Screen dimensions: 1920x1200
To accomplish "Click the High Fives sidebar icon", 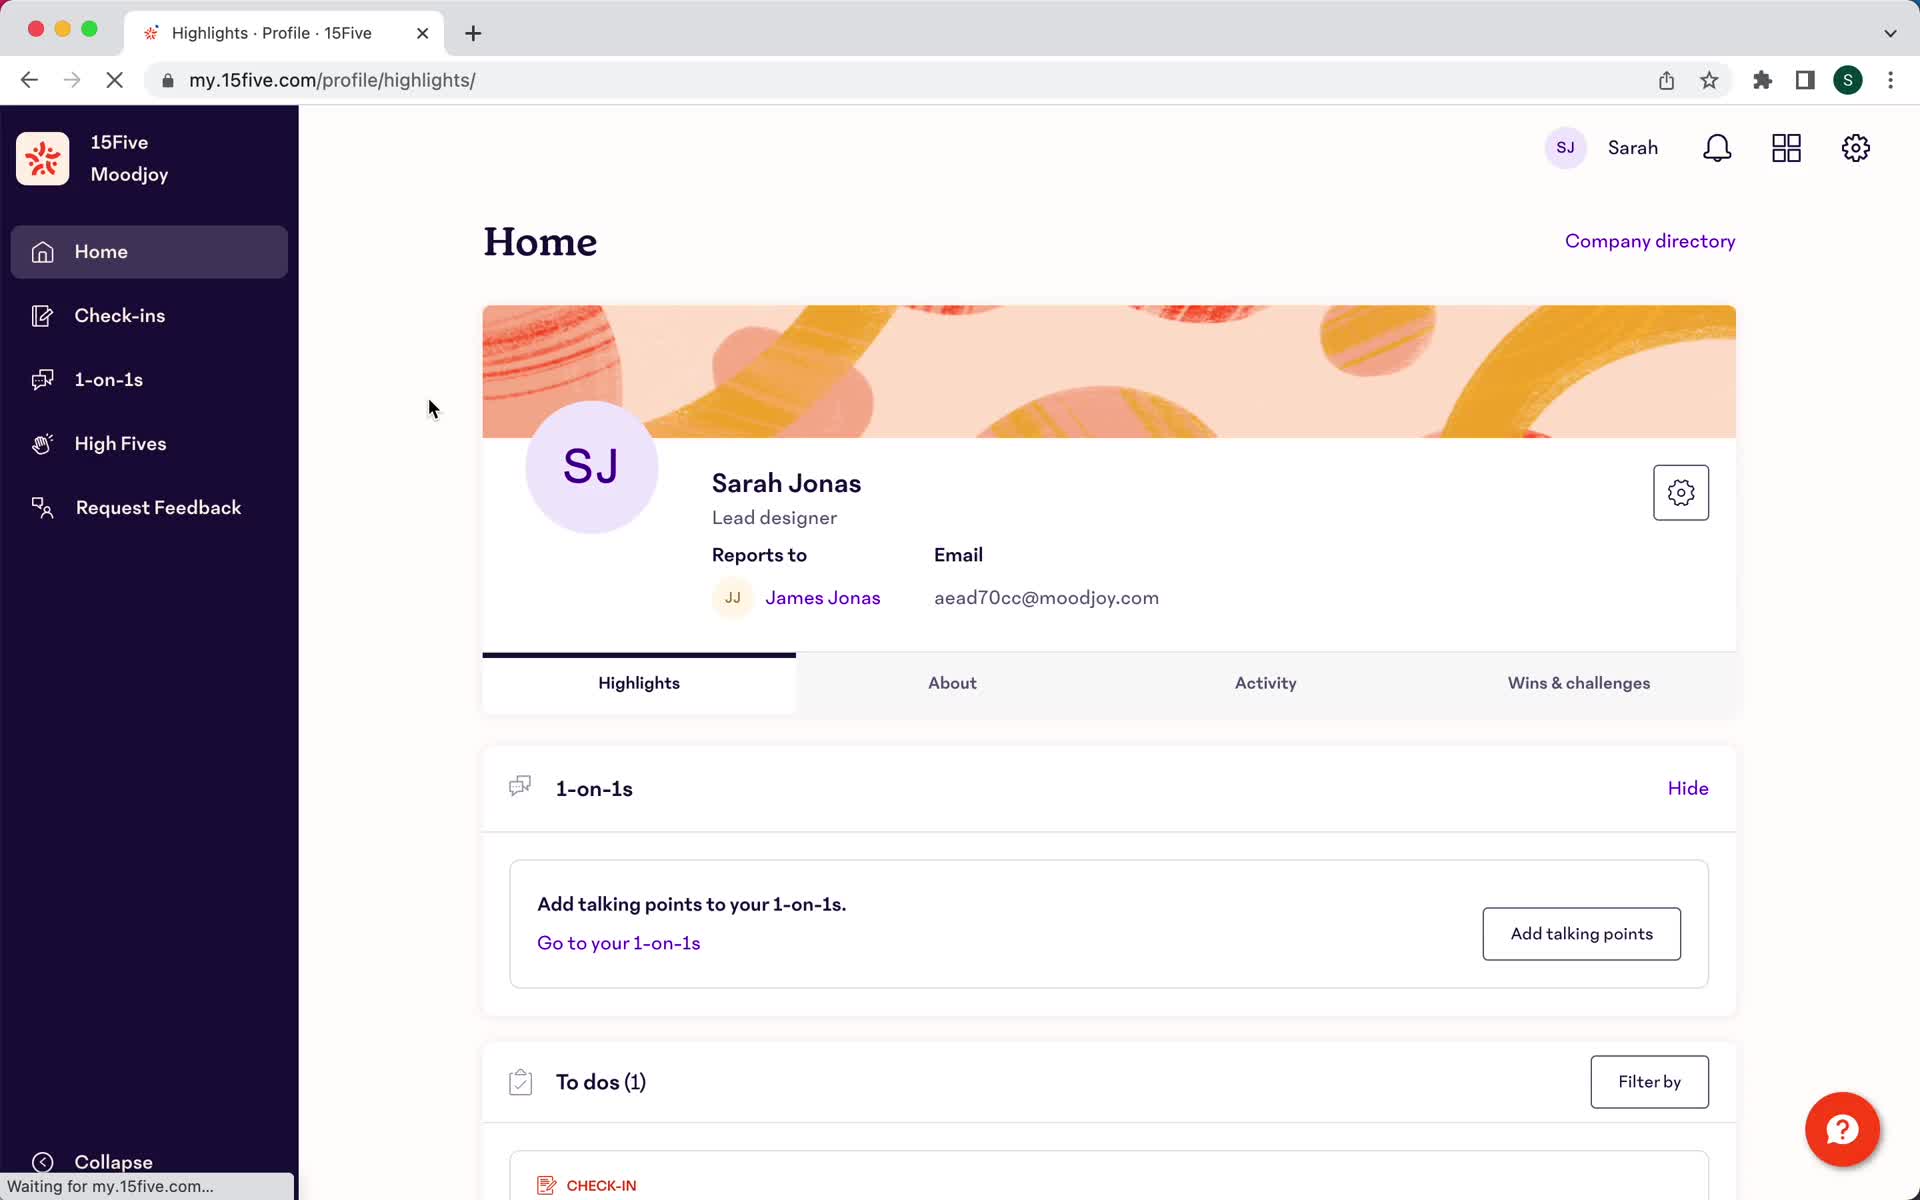I will click(41, 442).
